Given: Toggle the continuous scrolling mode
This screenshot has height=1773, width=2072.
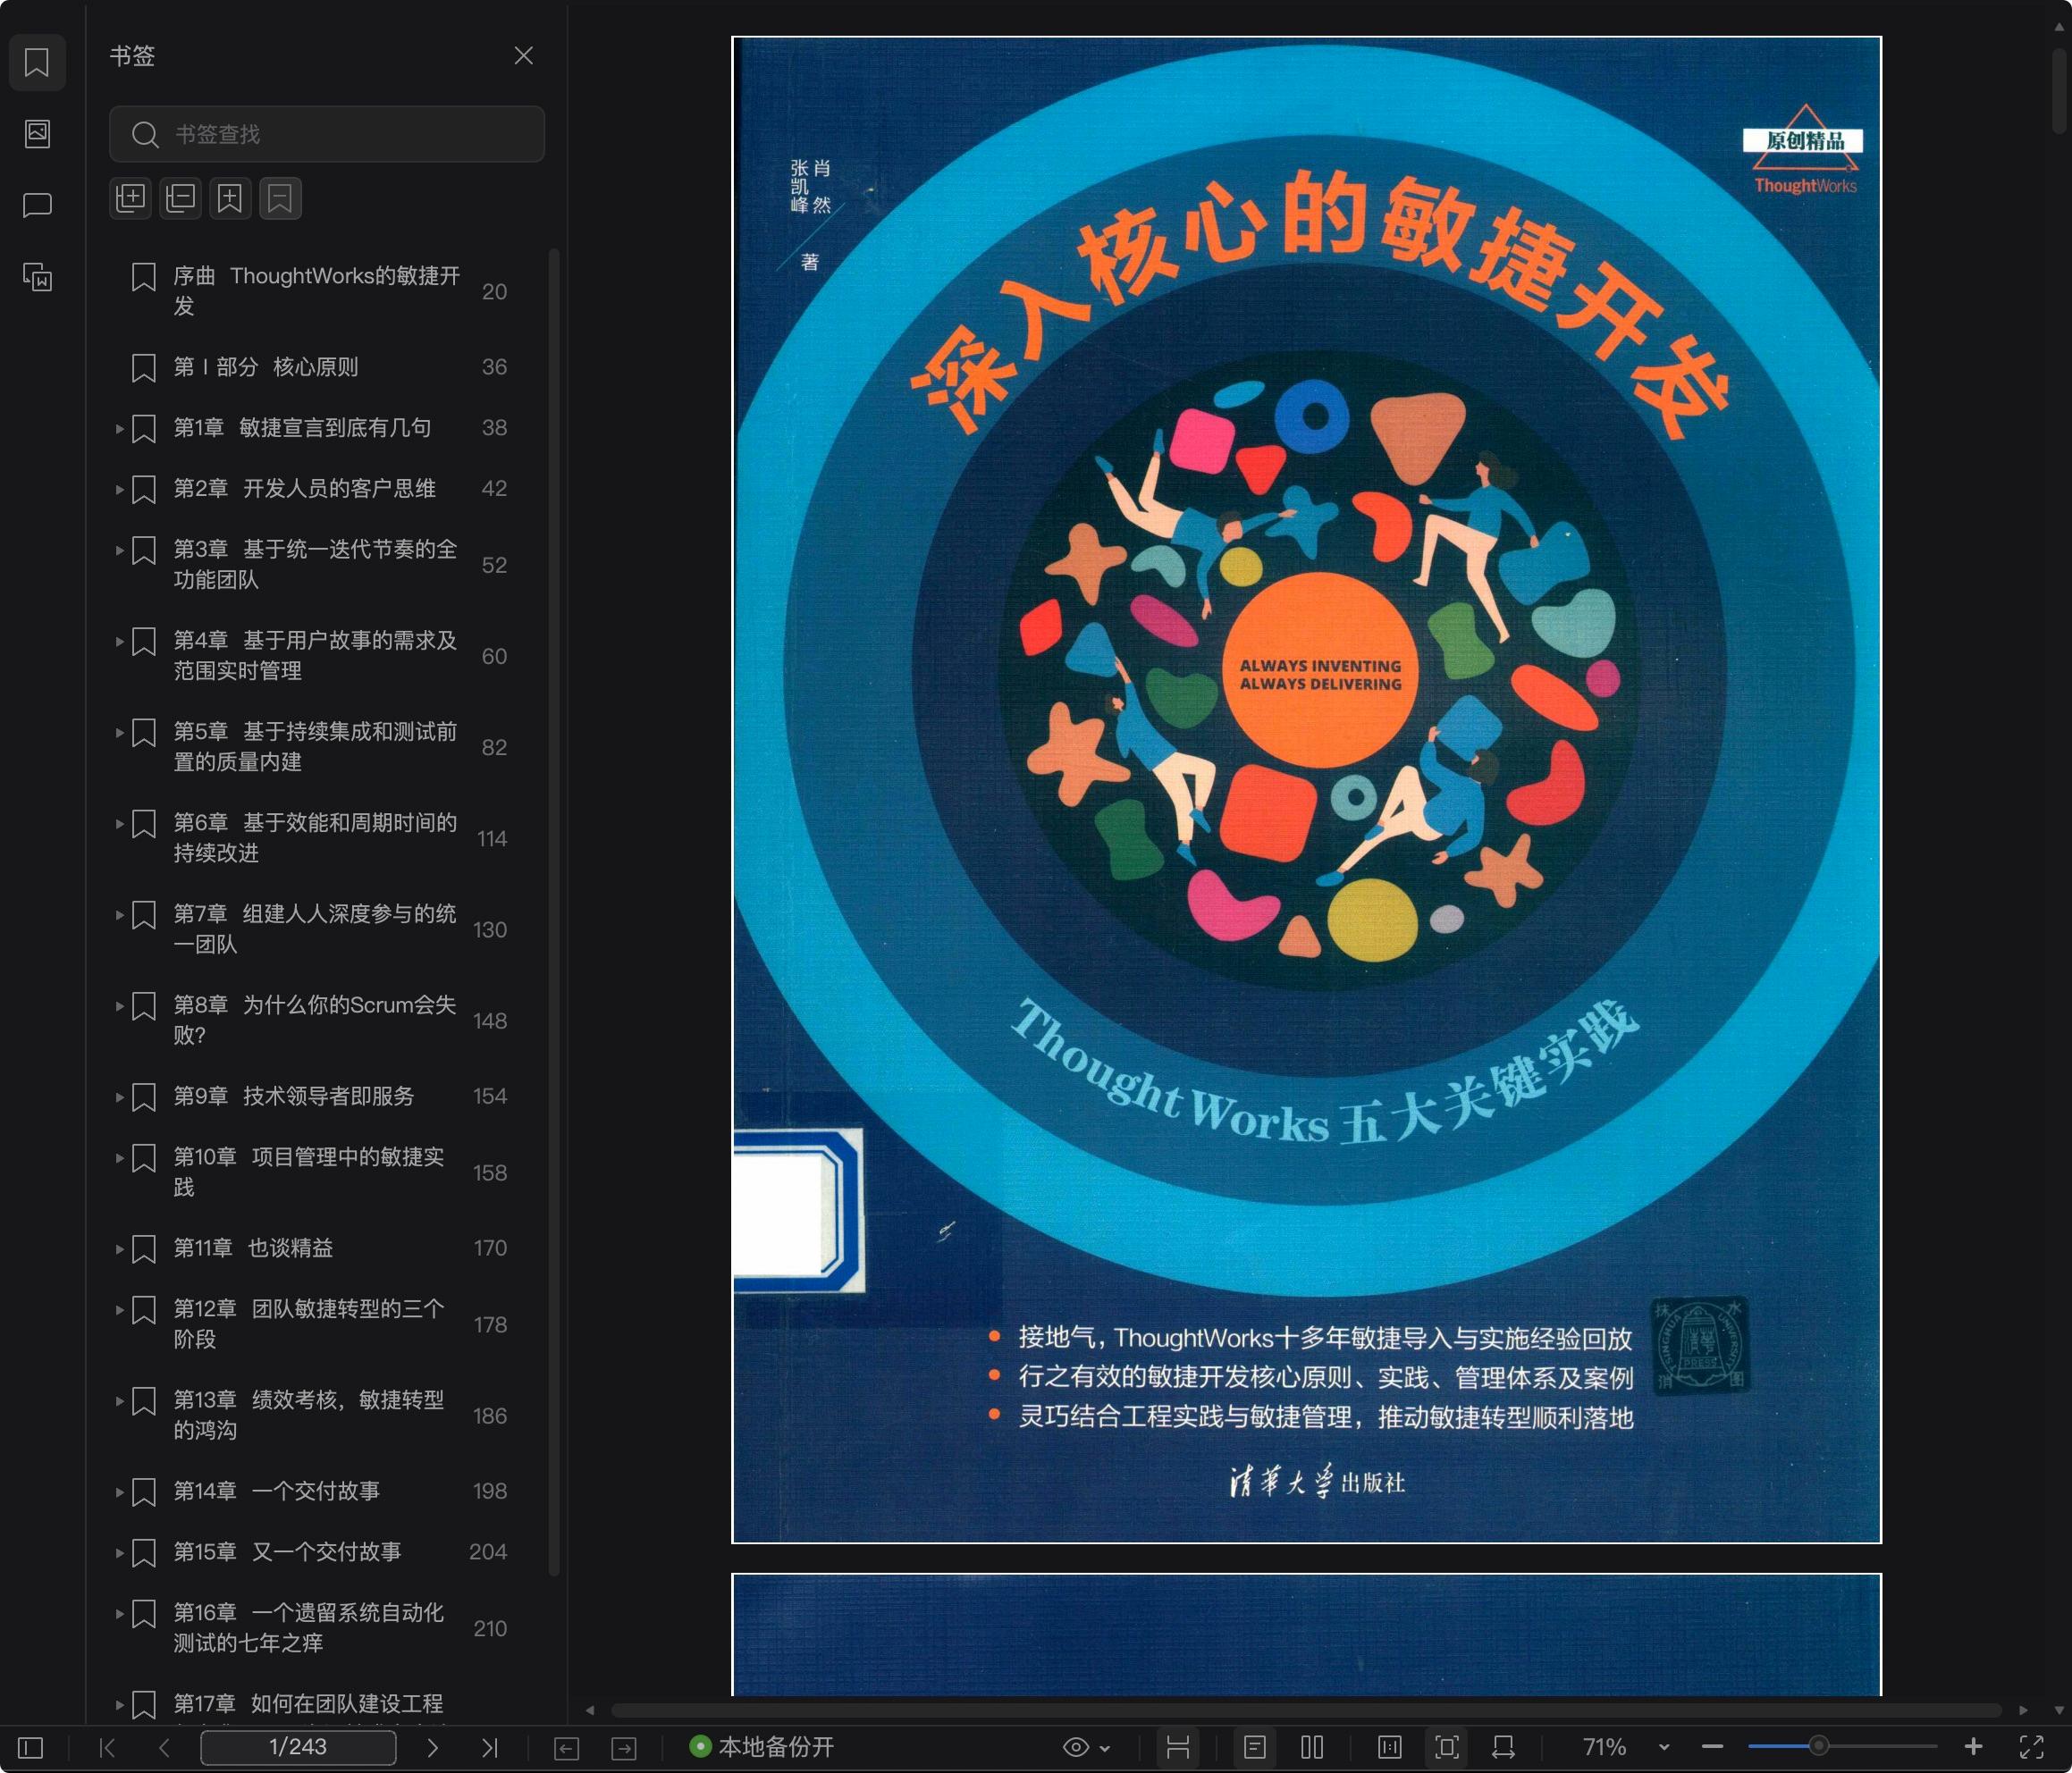Looking at the screenshot, I should pos(1178,1747).
